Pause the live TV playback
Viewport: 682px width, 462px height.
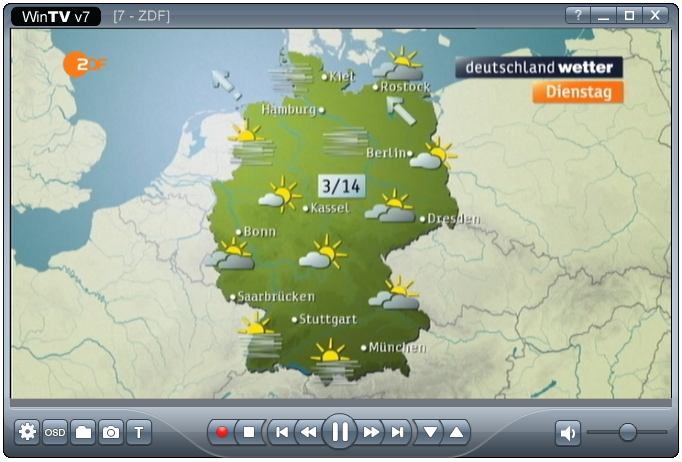tap(340, 432)
